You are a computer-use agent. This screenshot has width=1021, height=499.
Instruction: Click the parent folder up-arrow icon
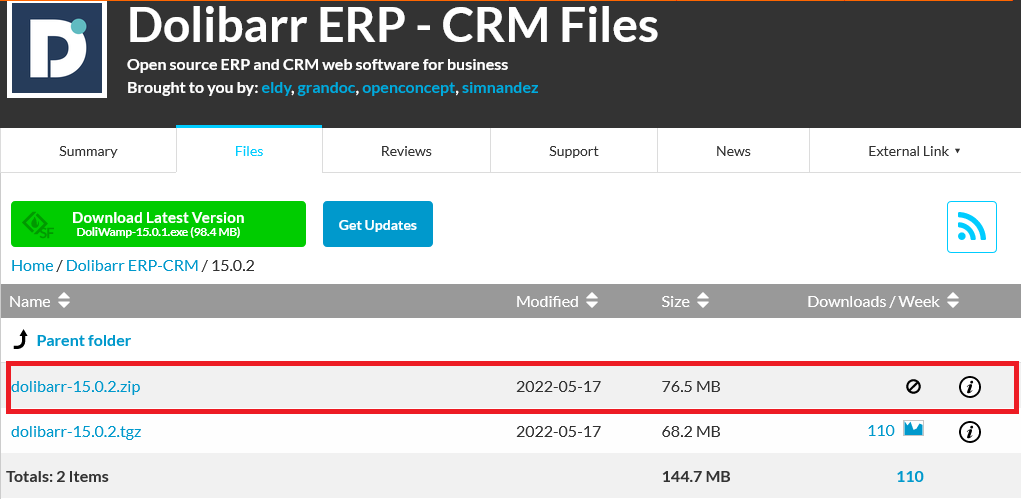[21, 340]
